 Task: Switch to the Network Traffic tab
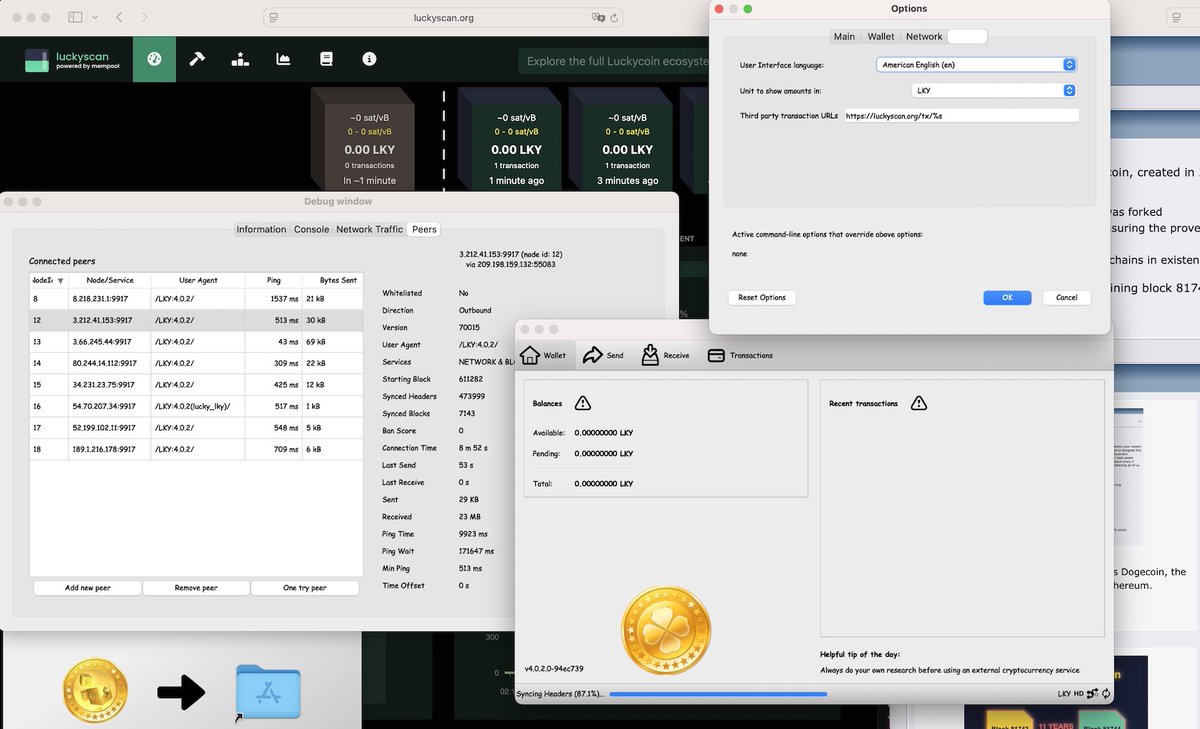[x=369, y=229]
